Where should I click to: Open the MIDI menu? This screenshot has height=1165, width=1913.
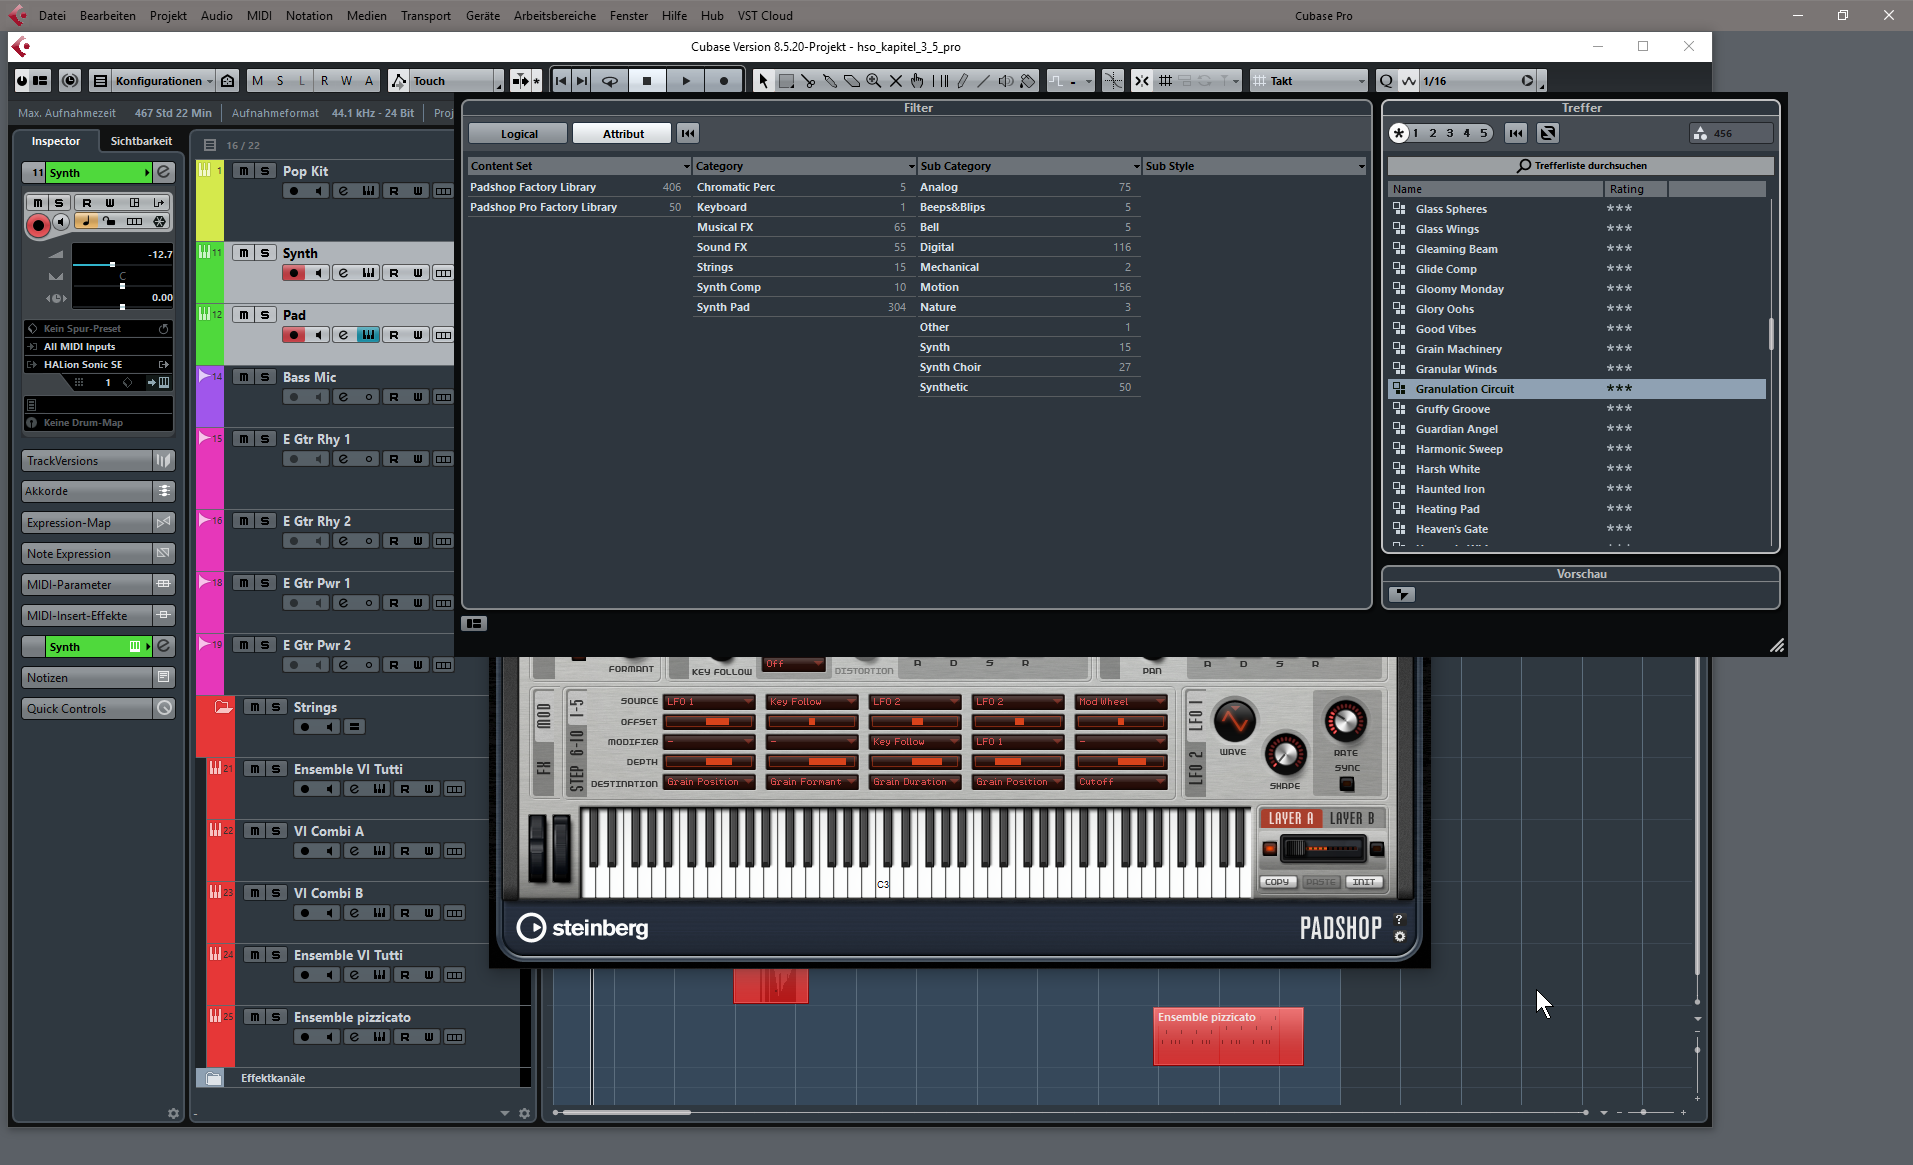pyautogui.click(x=259, y=15)
